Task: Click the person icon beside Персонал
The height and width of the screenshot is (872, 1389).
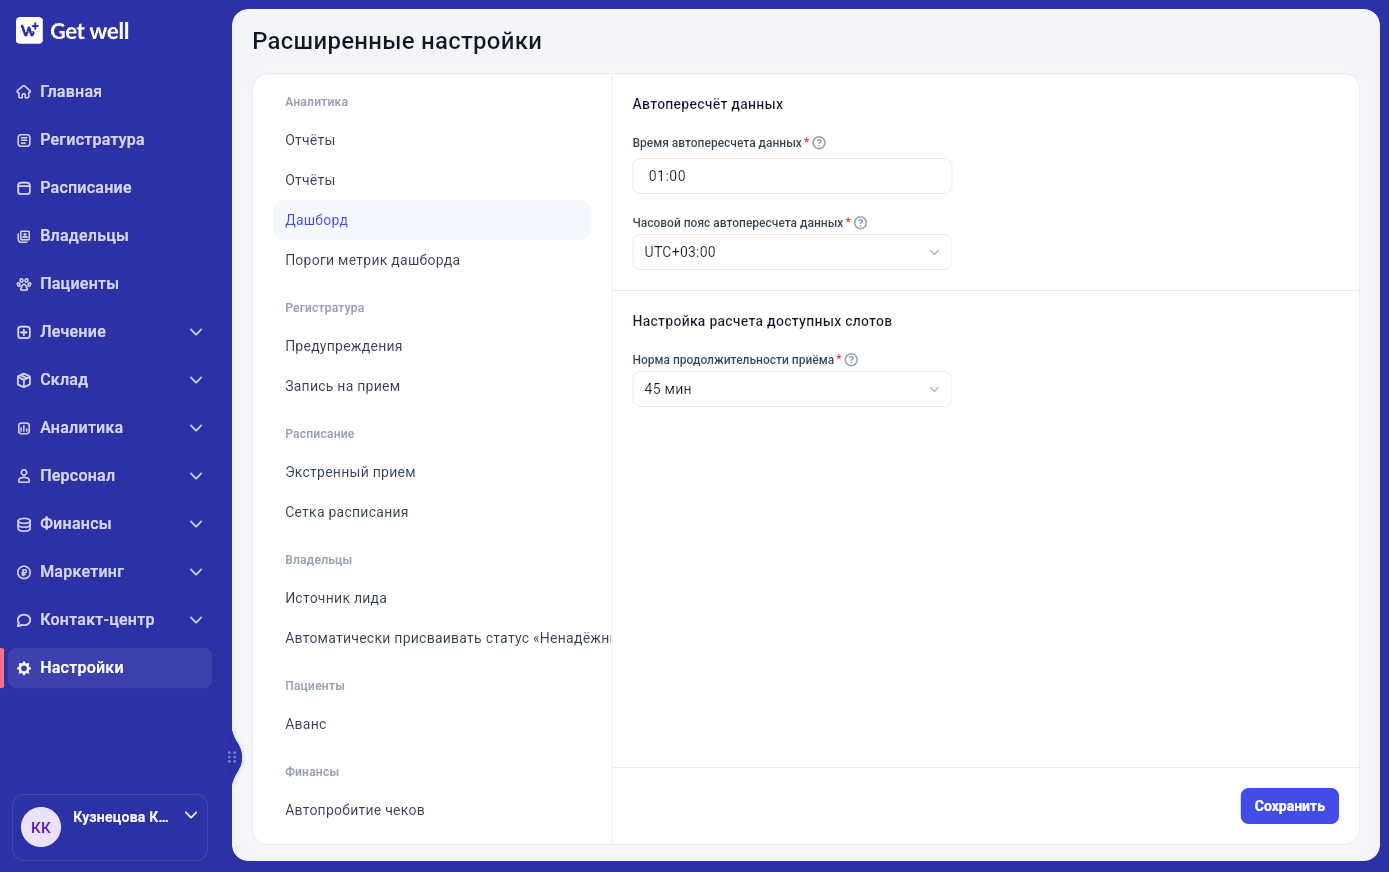Action: click(24, 476)
